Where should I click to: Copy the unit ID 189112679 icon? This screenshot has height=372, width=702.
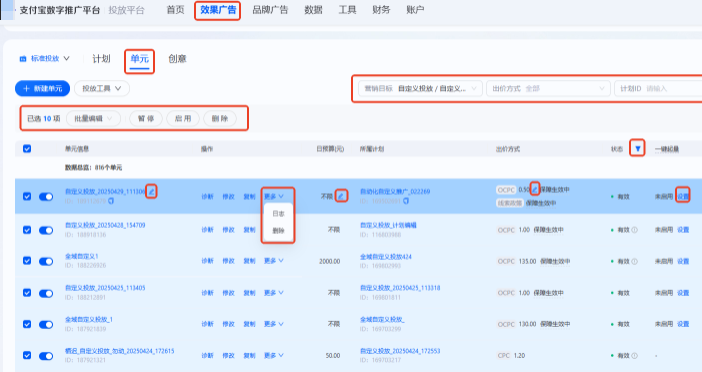(x=111, y=201)
